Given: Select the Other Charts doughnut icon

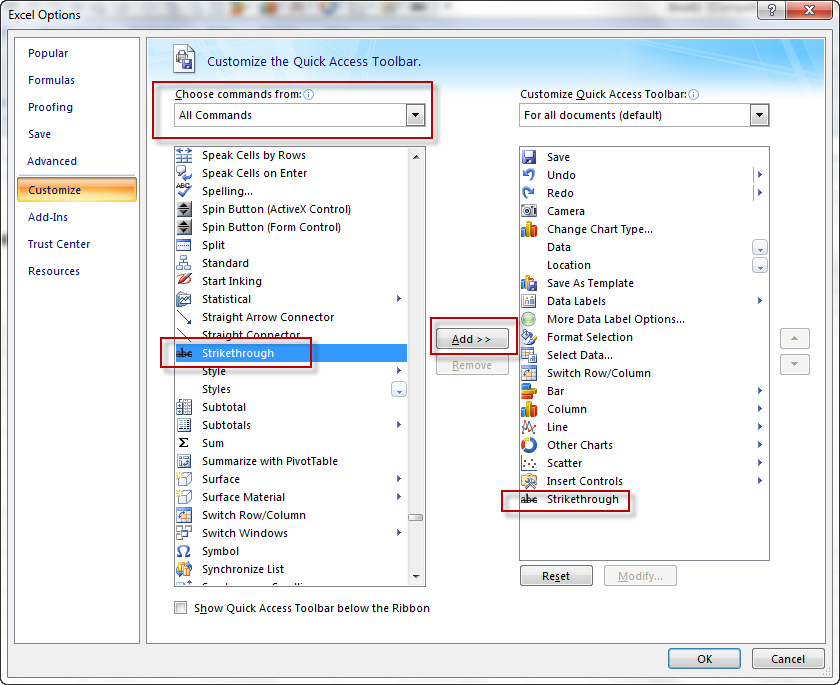Looking at the screenshot, I should (529, 445).
